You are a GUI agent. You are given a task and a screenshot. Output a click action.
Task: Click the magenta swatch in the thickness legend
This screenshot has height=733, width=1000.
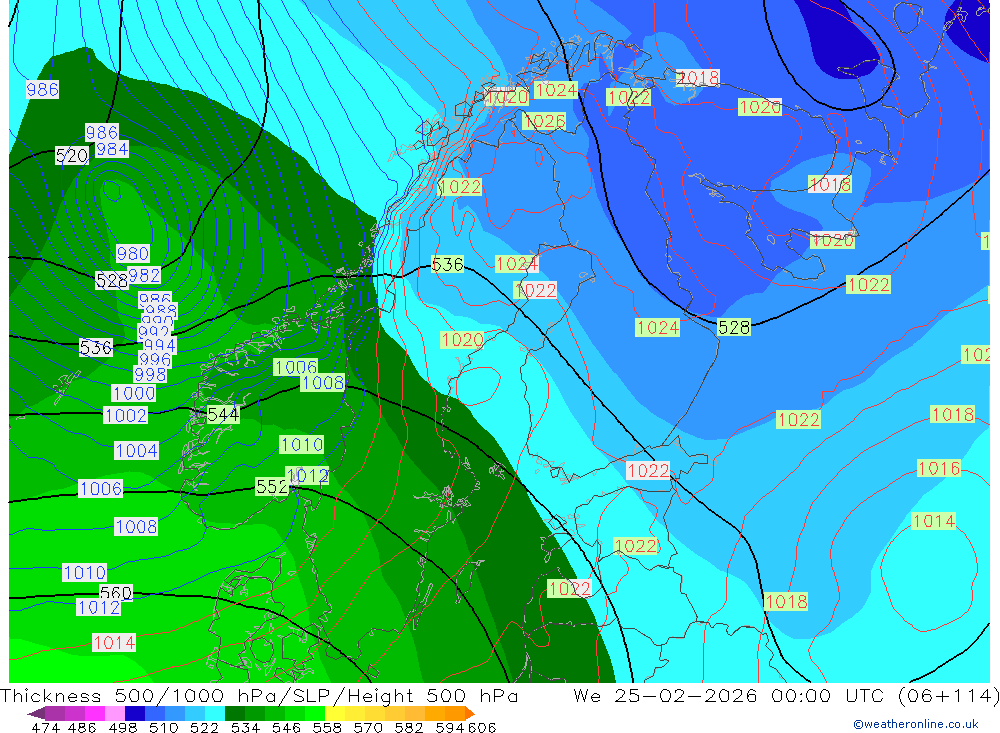pyautogui.click(x=94, y=713)
